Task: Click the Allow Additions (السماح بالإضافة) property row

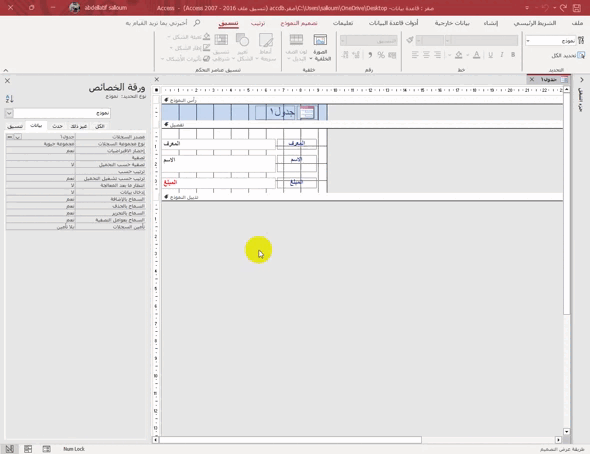Action: pos(75,199)
